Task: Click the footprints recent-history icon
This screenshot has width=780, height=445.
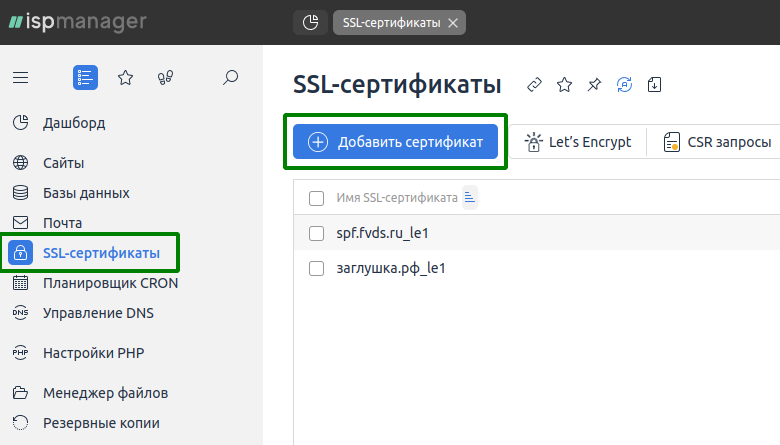Action: click(x=166, y=77)
